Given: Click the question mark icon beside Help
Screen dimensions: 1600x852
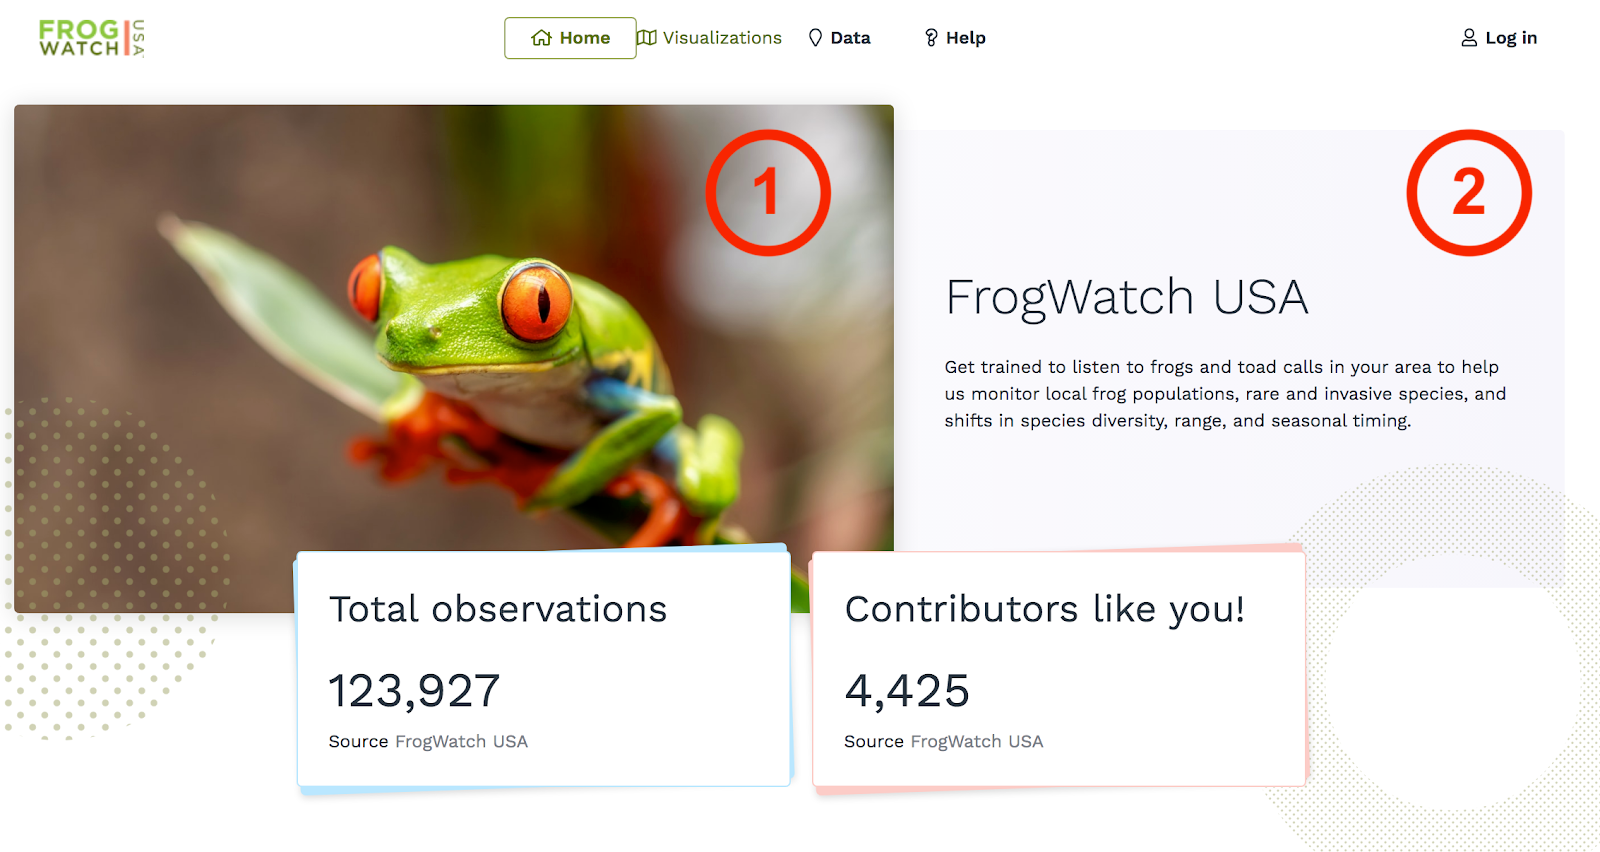Looking at the screenshot, I should pos(931,38).
